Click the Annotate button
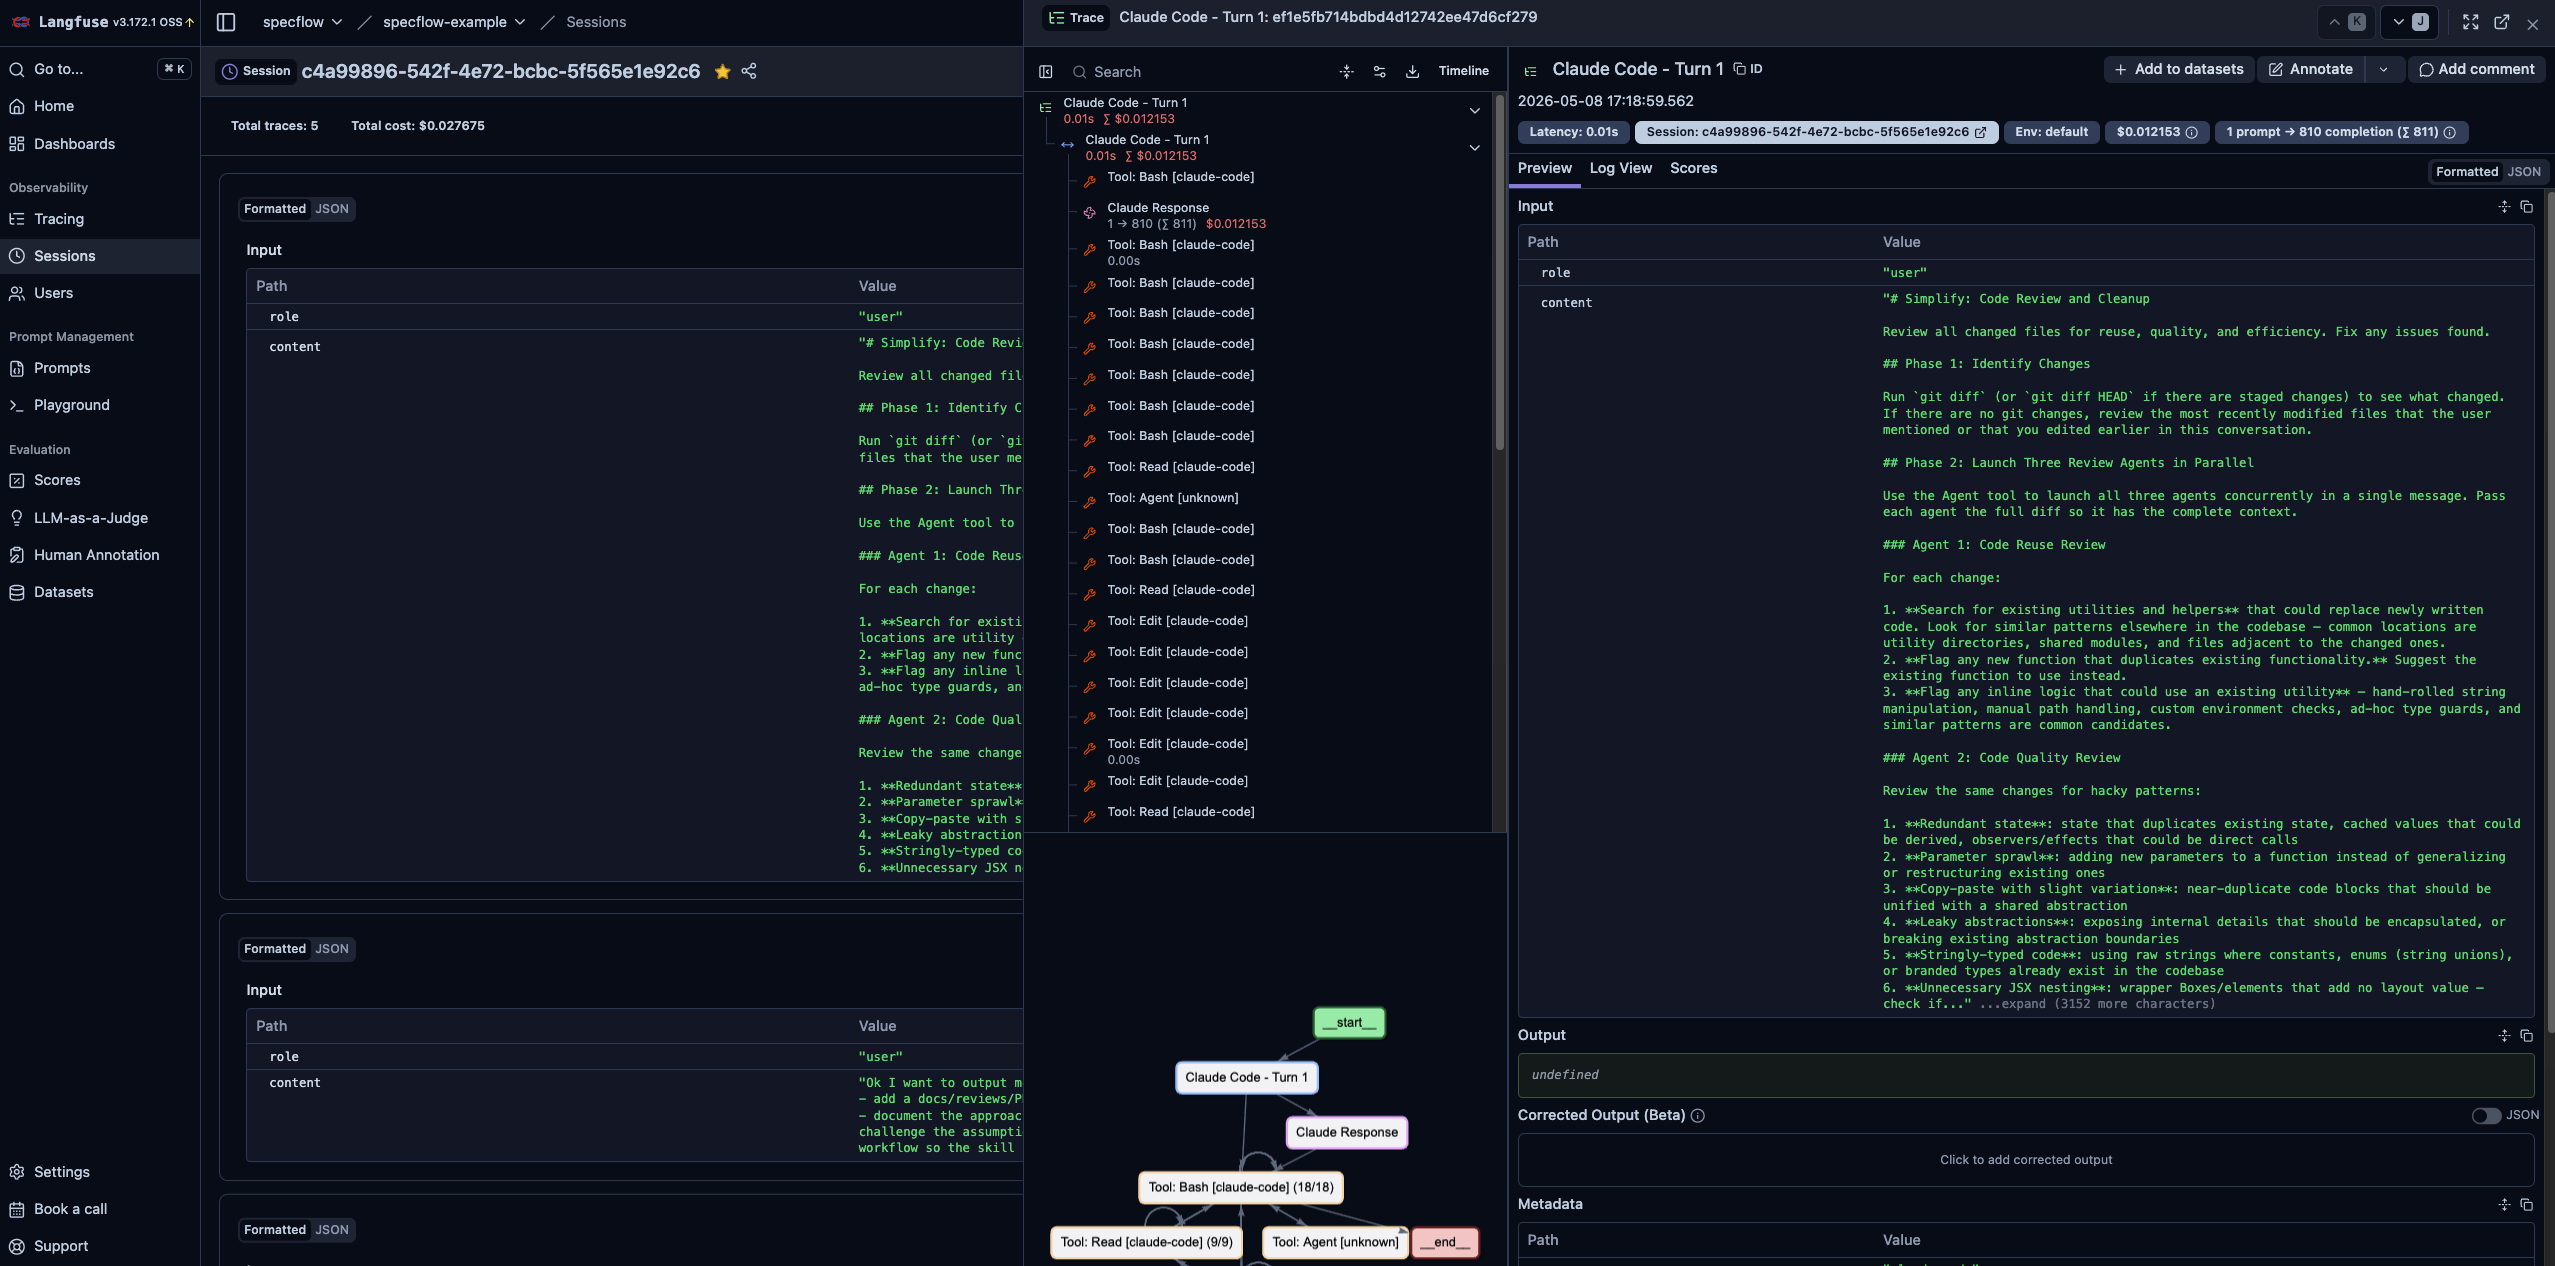 tap(2311, 69)
